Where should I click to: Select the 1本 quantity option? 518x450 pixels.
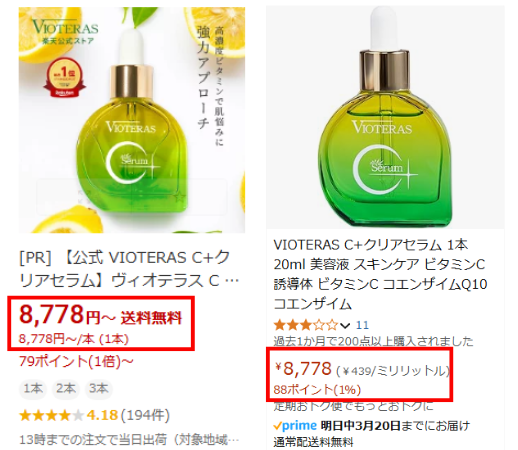[x=33, y=389]
